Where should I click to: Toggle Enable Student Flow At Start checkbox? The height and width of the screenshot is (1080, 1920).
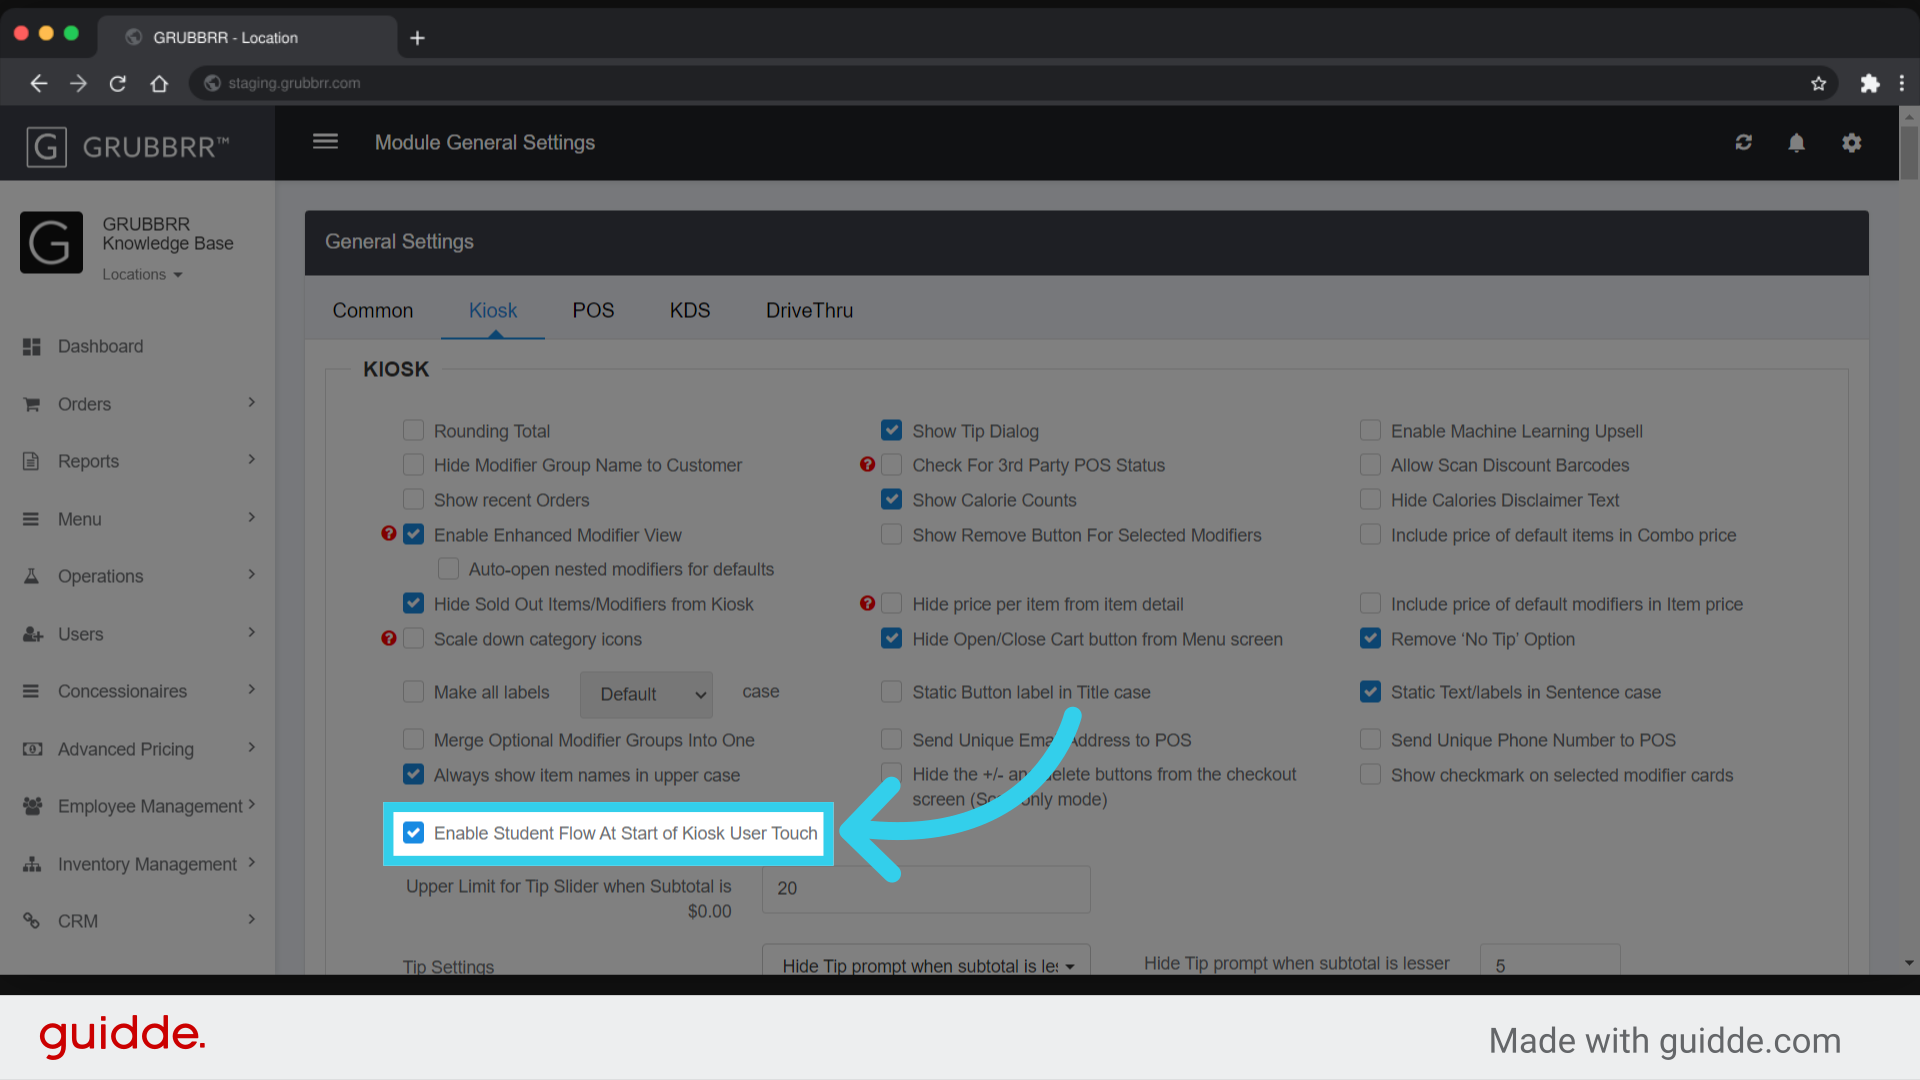[x=413, y=832]
